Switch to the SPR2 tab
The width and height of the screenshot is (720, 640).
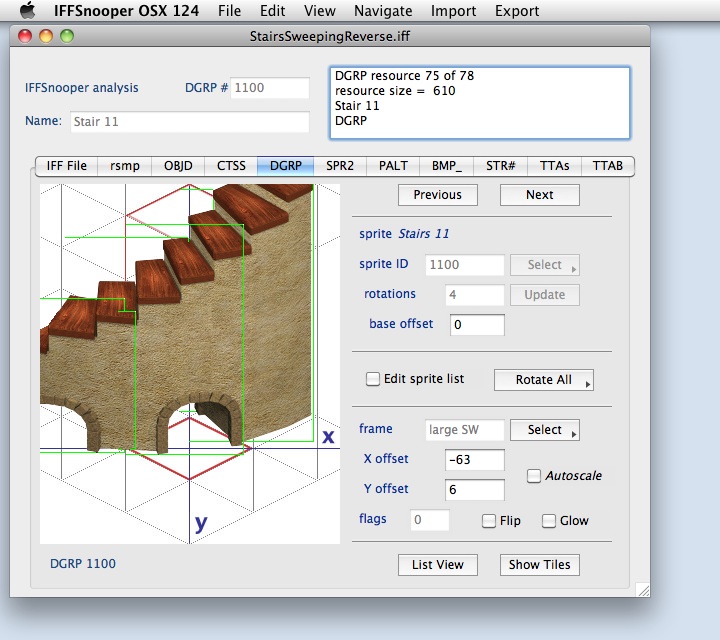pos(339,166)
